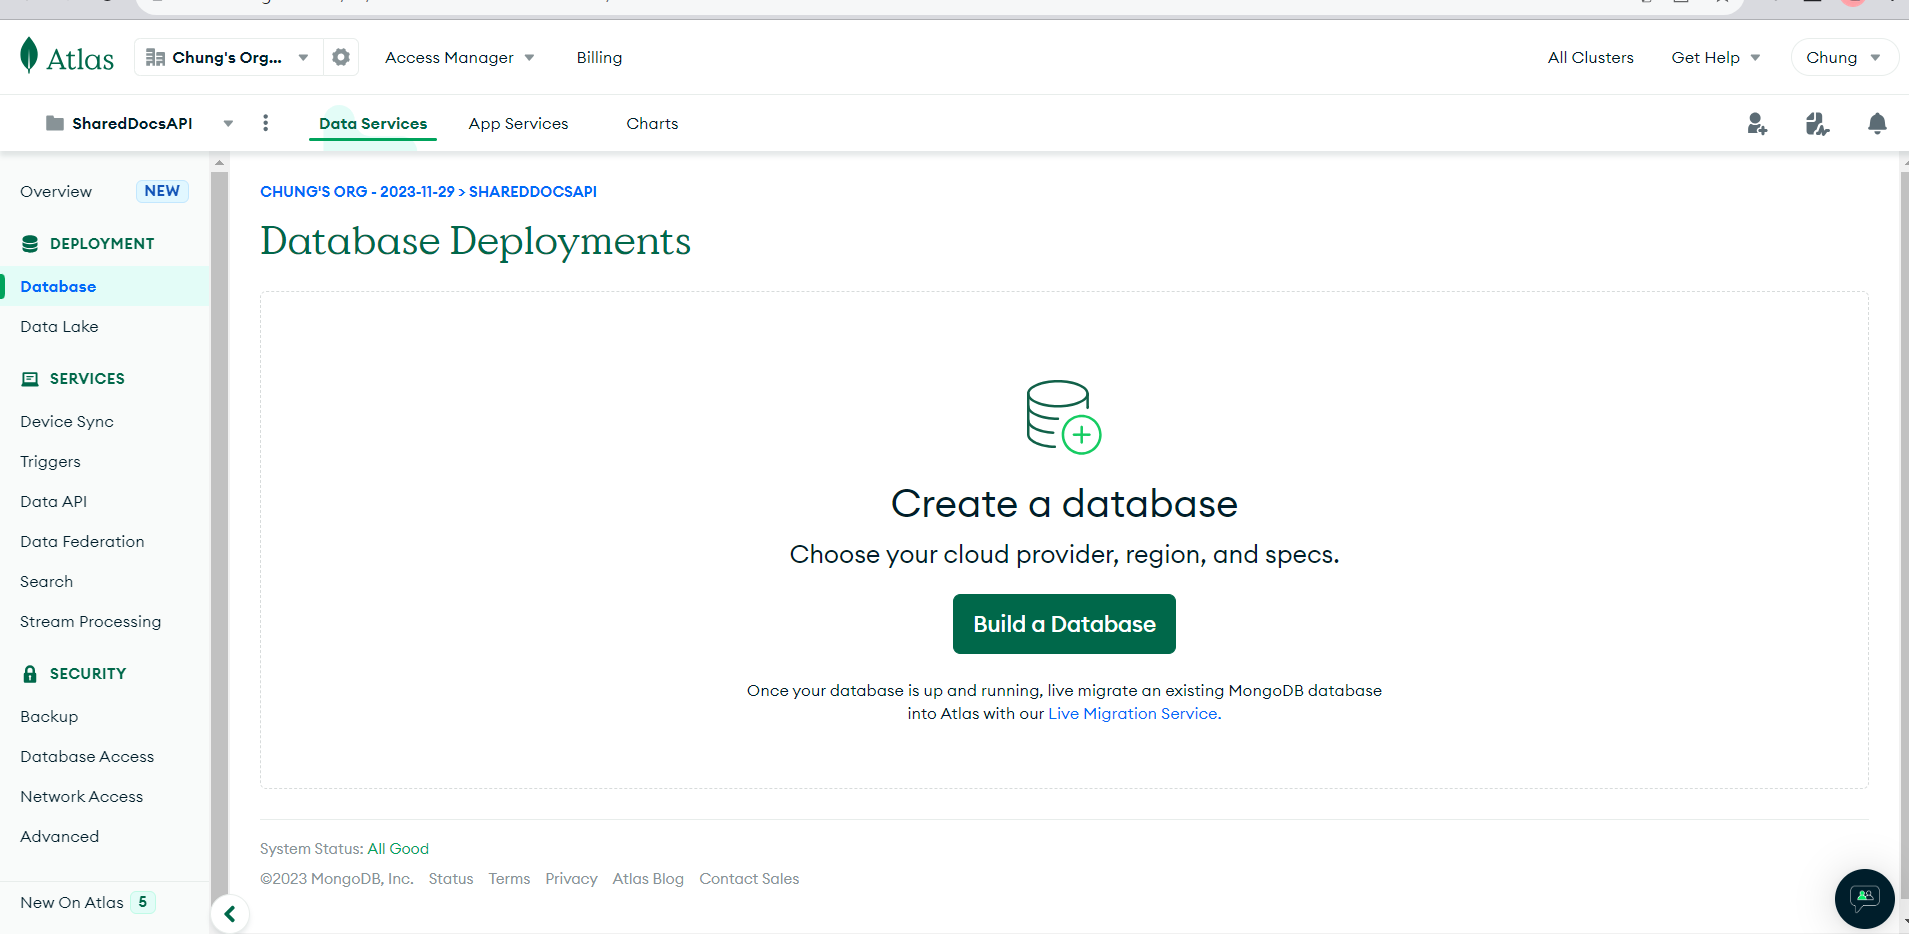The image size is (1909, 934).
Task: Open Device Sync service
Action: pyautogui.click(x=67, y=422)
